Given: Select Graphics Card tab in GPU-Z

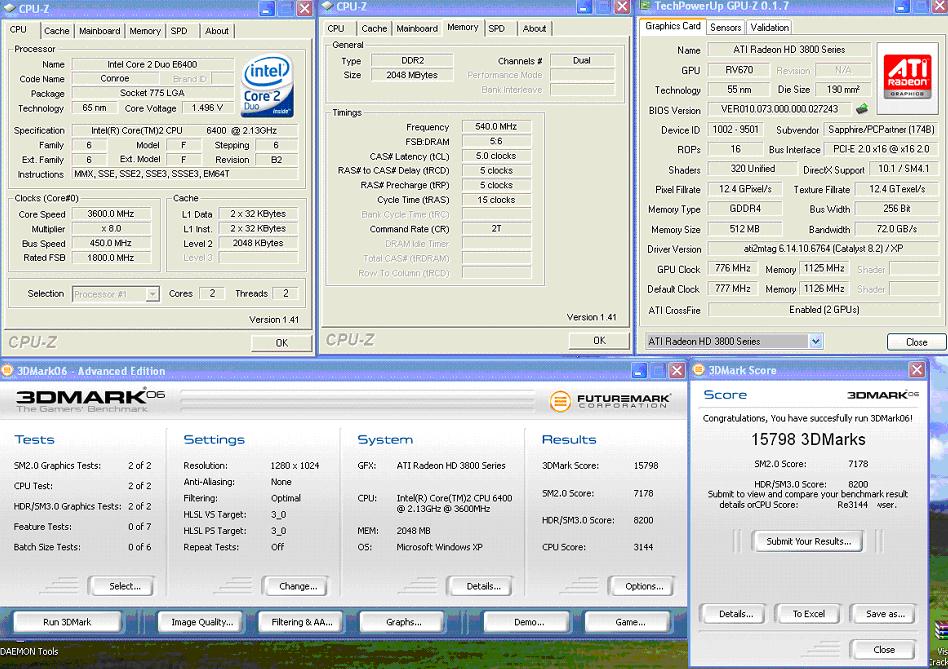Looking at the screenshot, I should pos(673,26).
